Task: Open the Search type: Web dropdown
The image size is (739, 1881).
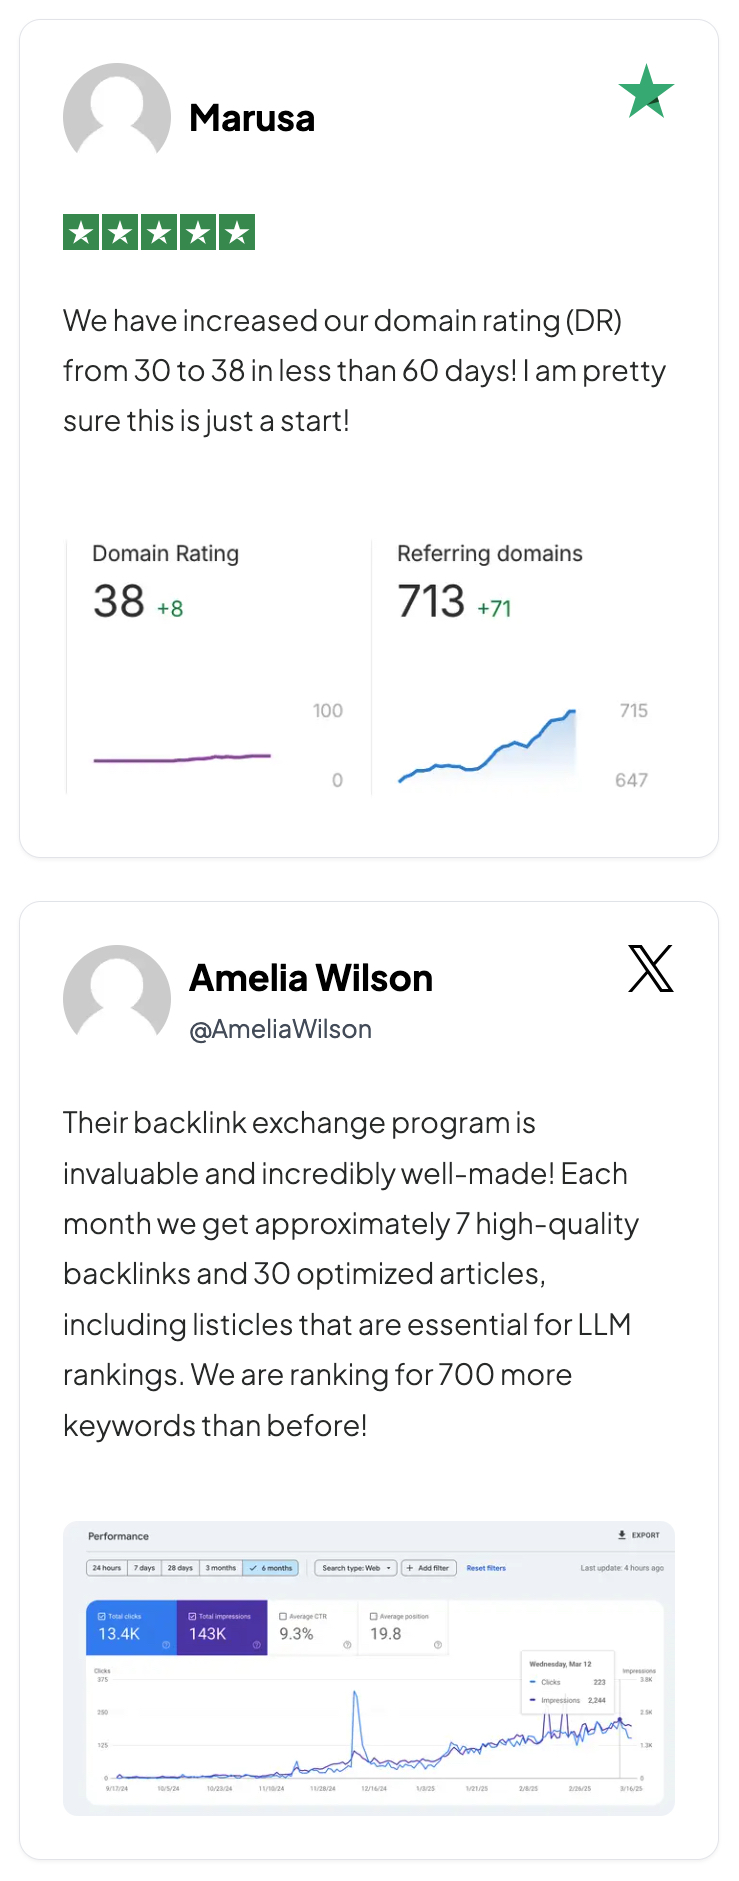Action: 356,1568
